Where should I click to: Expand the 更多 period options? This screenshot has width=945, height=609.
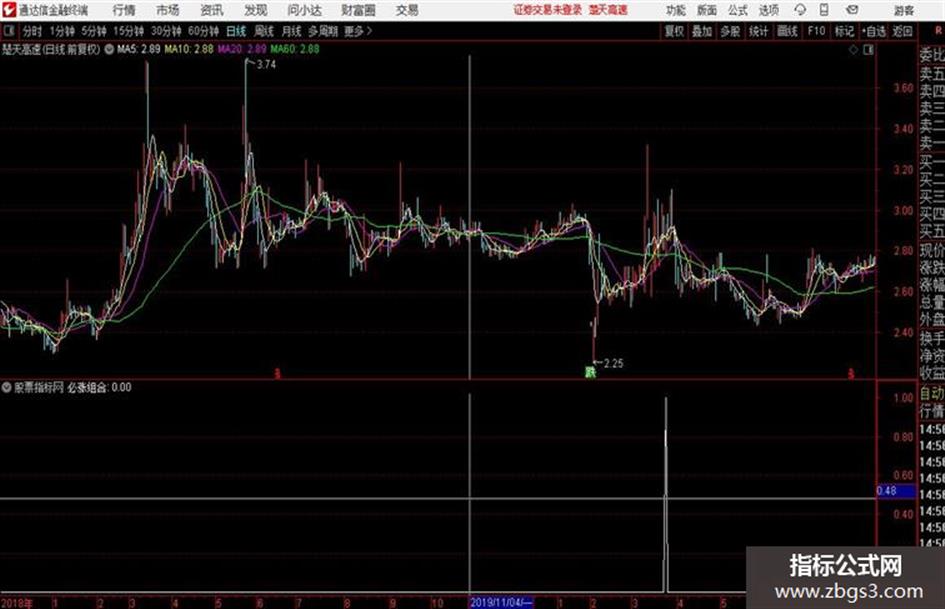357,31
